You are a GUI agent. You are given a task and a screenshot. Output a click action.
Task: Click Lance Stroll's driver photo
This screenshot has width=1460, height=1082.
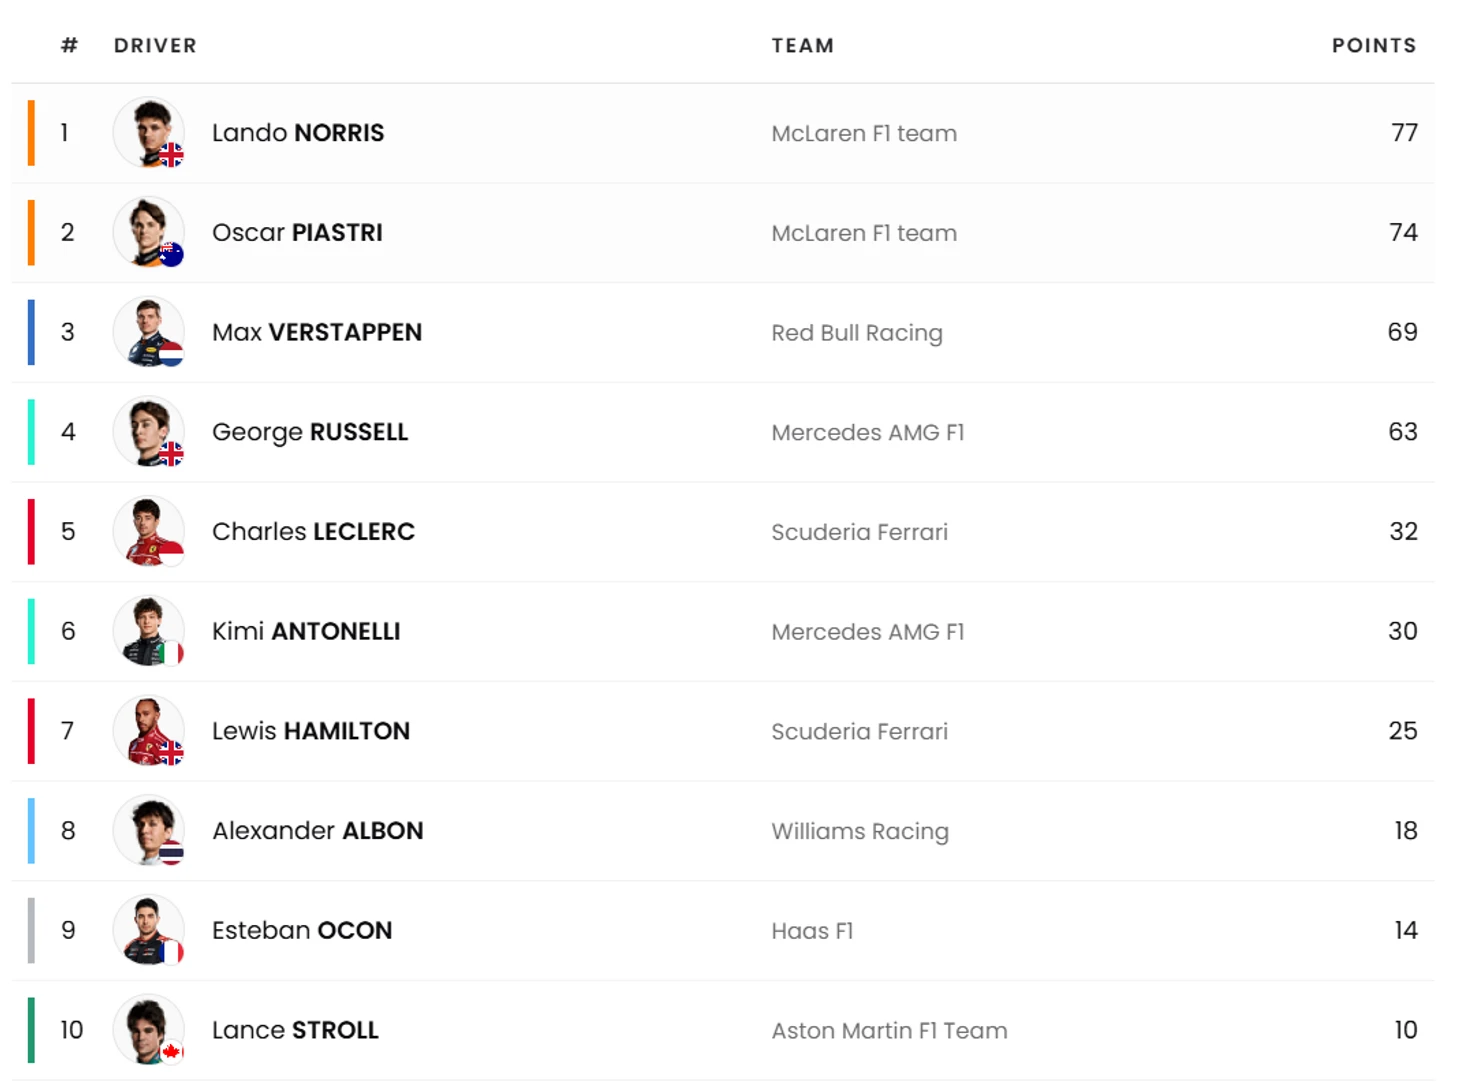coord(149,1030)
